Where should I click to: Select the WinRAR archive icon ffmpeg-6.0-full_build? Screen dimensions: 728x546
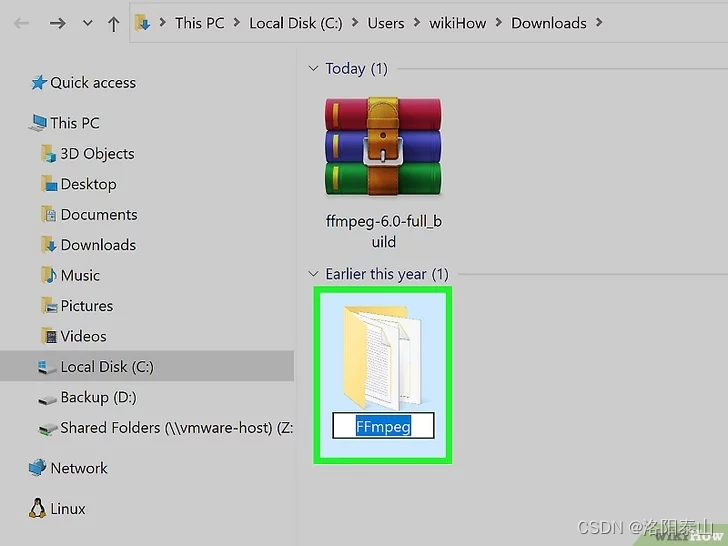tap(383, 146)
